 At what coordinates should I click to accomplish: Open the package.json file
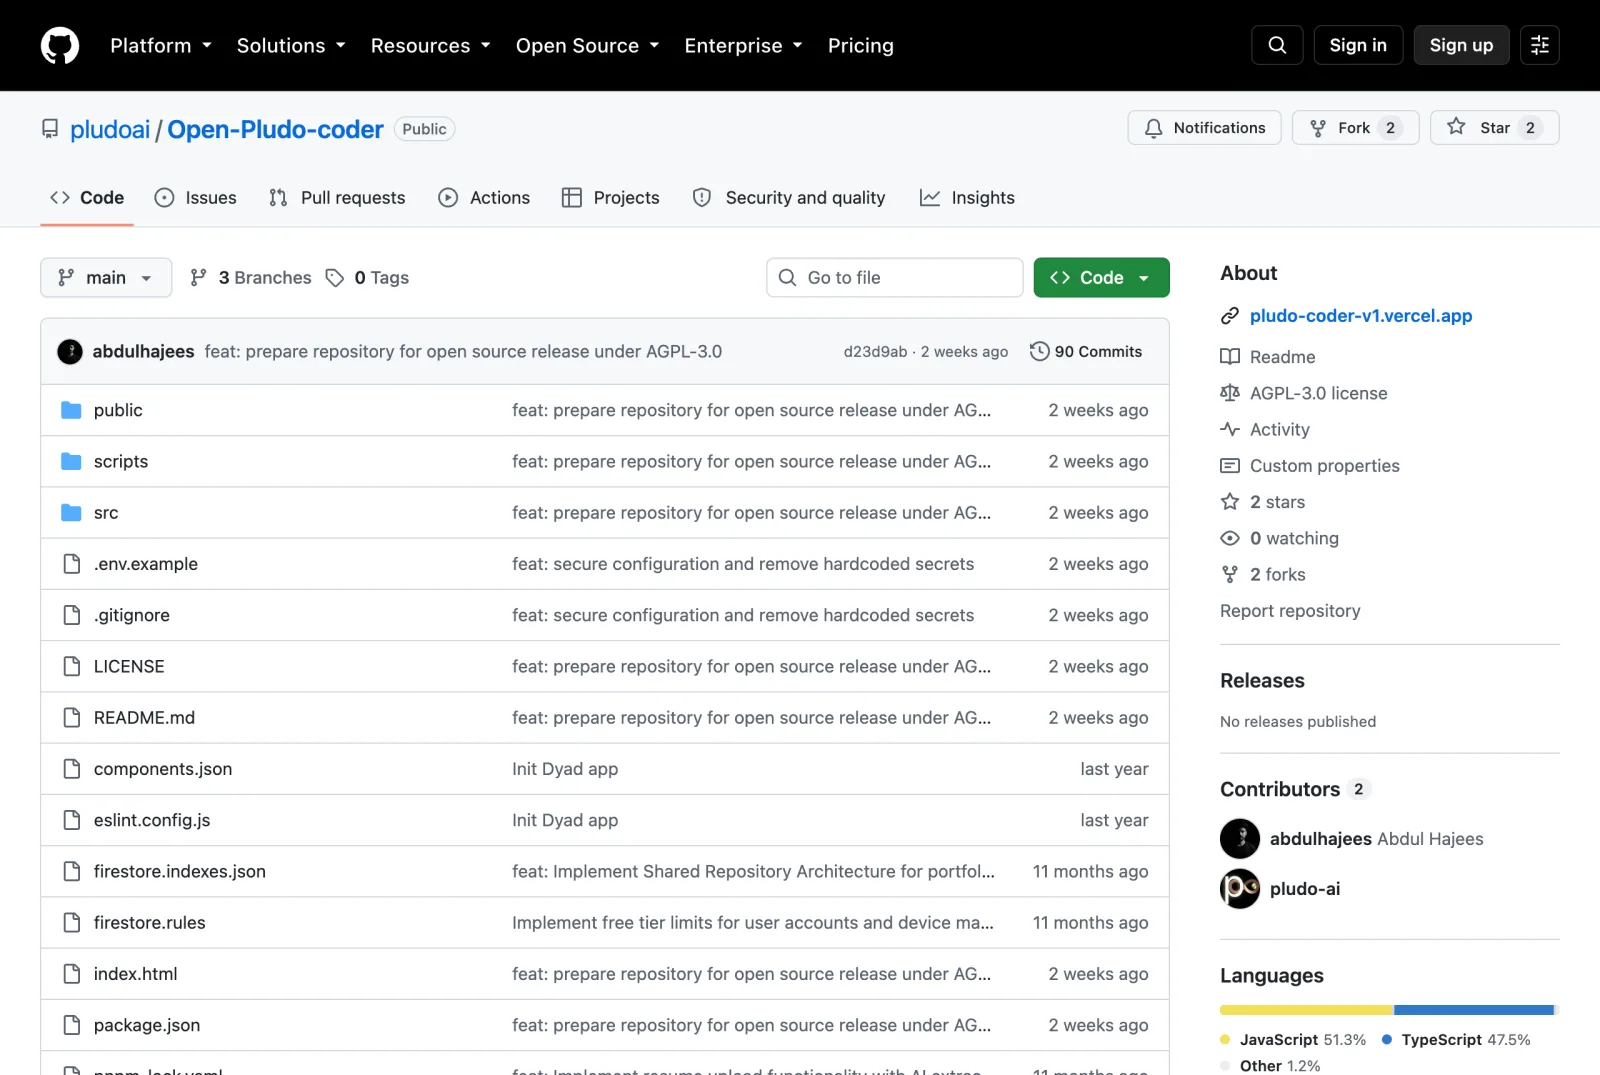coord(147,1025)
